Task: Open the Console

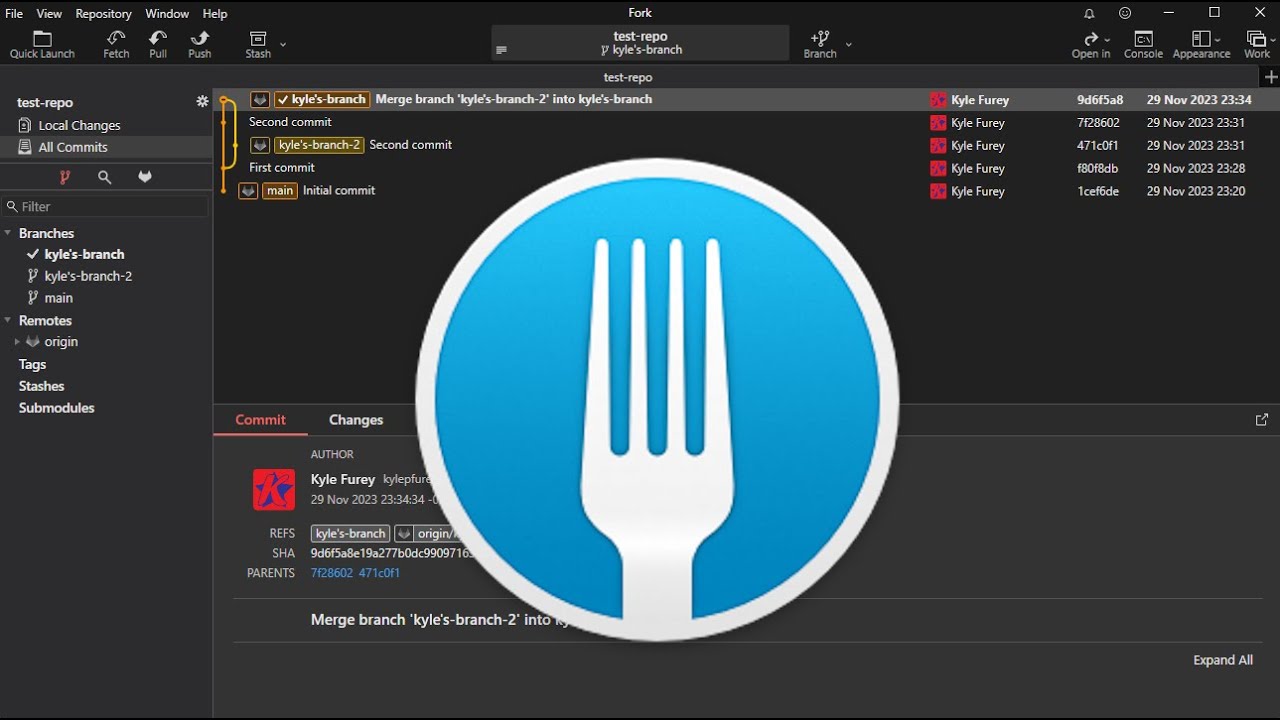Action: pos(1143,44)
